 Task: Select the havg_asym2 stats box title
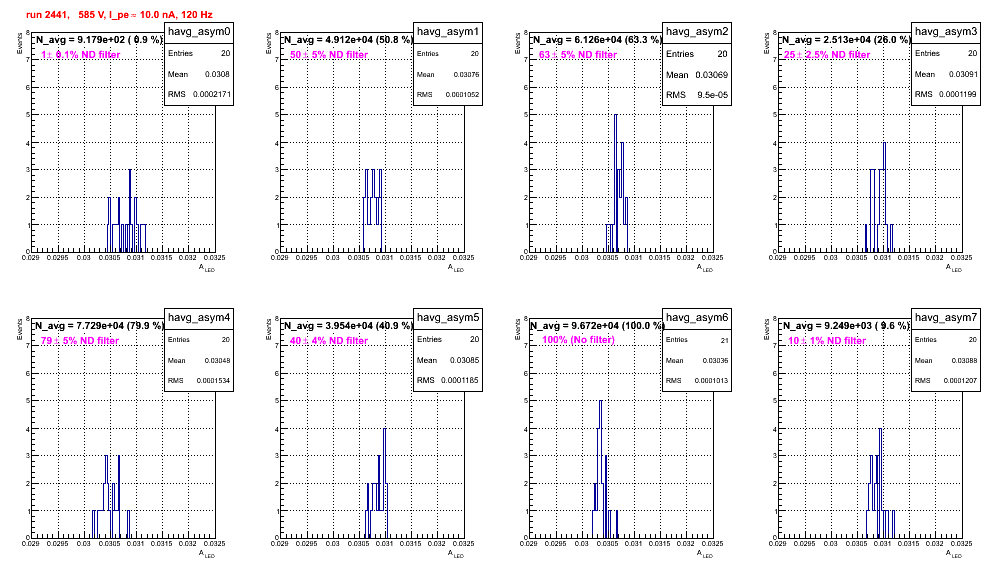[x=697, y=32]
